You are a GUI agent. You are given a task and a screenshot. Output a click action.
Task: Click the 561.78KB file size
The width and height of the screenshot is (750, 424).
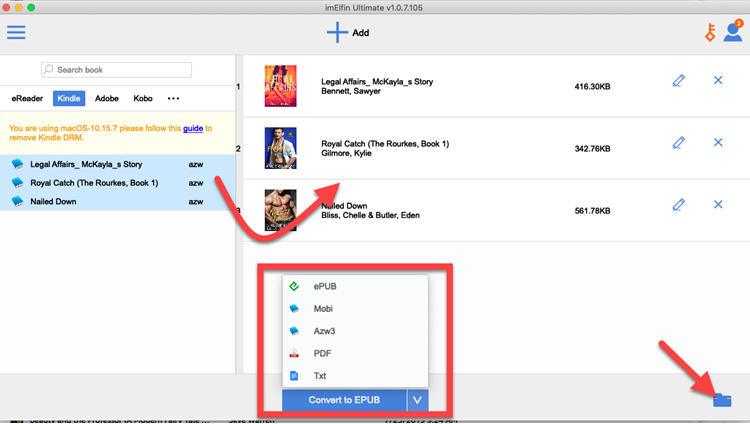[x=592, y=211]
